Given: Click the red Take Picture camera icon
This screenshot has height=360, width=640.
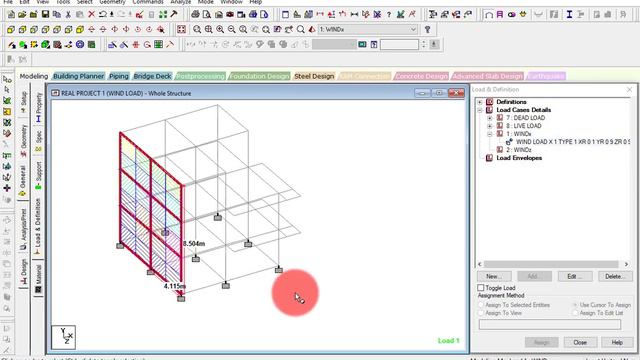Looking at the screenshot, I should coord(230,15).
